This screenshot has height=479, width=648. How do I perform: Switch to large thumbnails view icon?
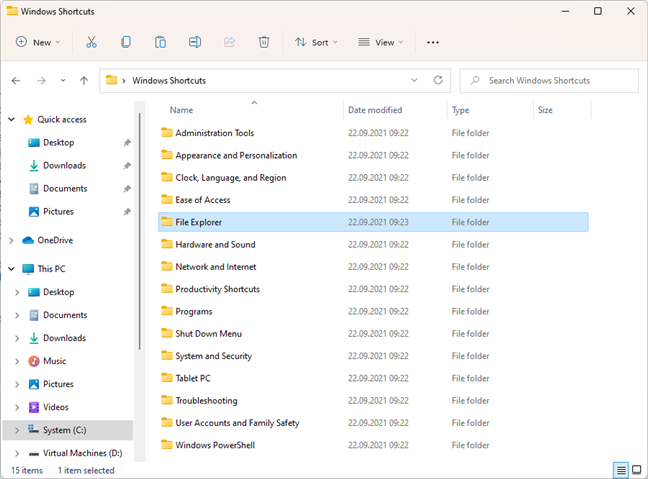click(637, 469)
